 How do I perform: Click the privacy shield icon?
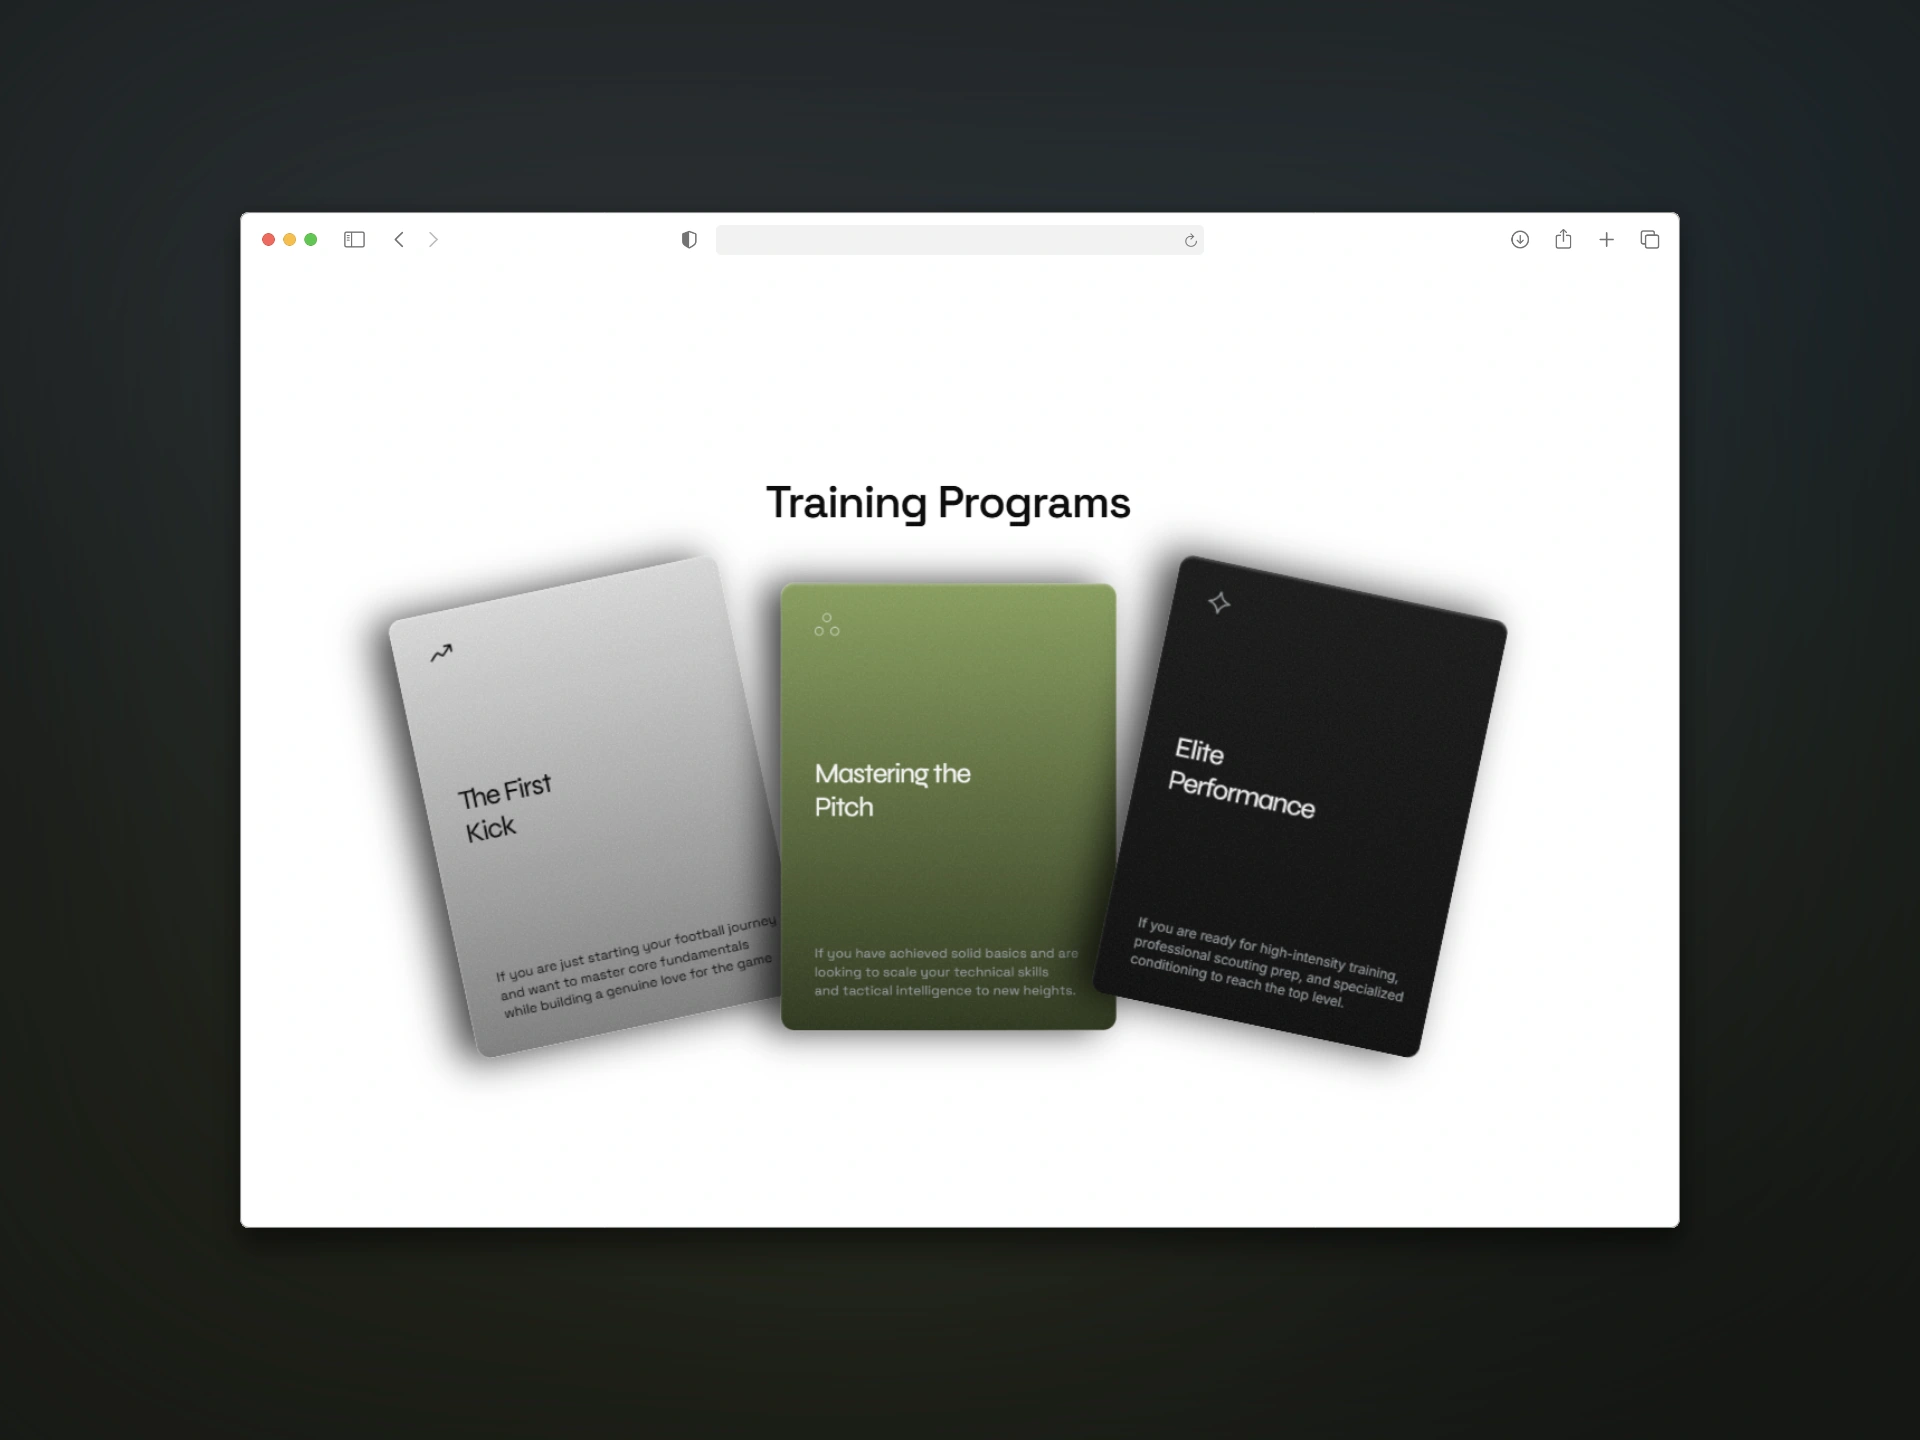[x=689, y=240]
